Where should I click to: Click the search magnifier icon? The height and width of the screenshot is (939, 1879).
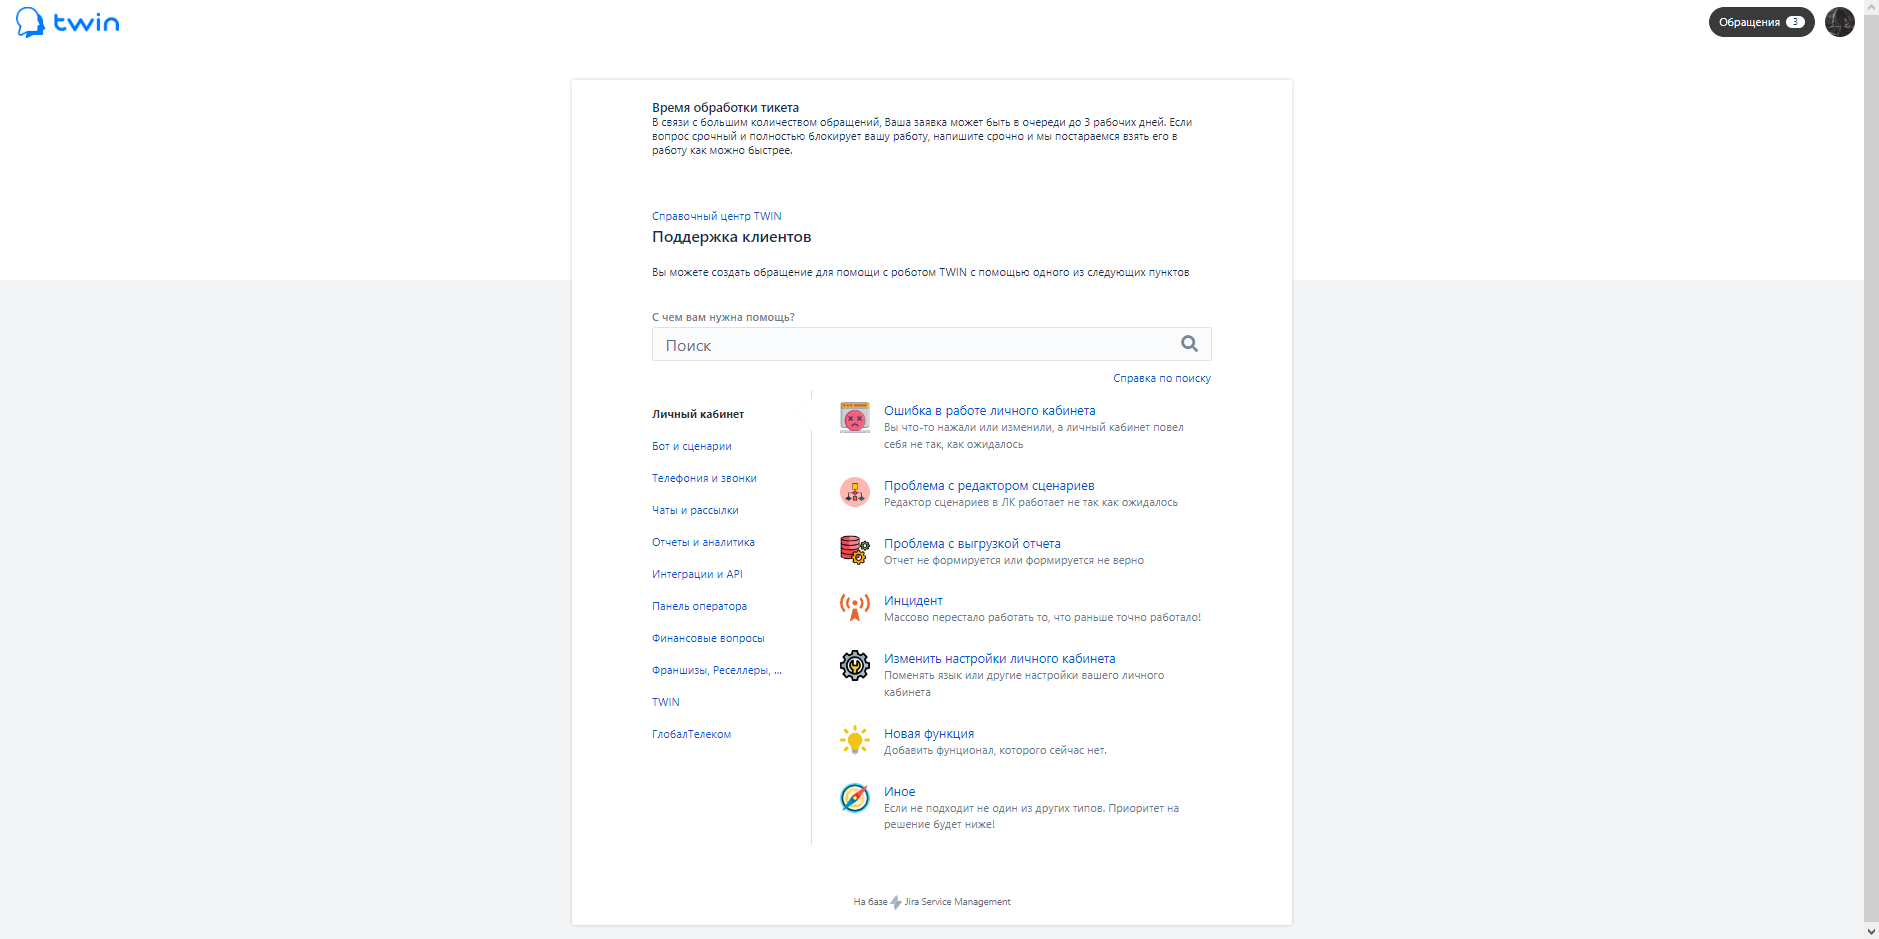pos(1189,344)
